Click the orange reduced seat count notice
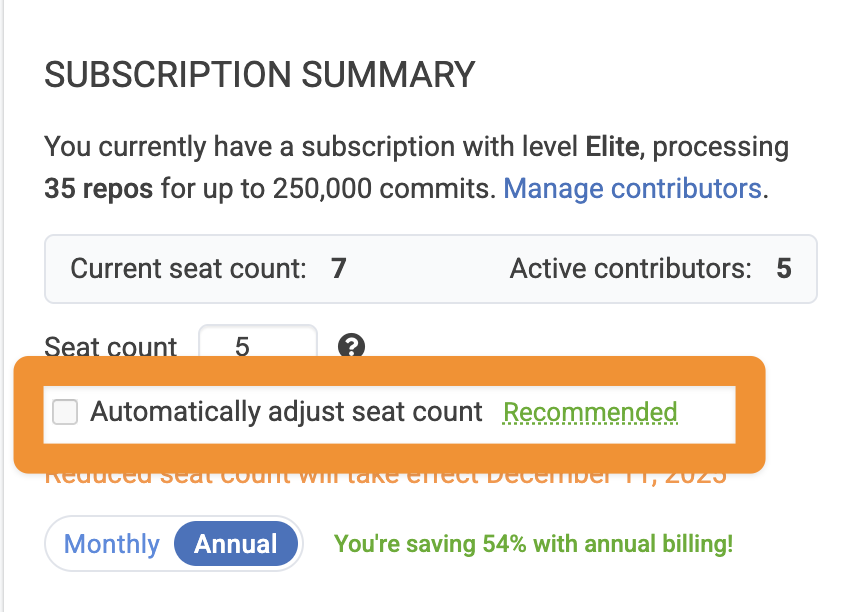 pos(385,478)
